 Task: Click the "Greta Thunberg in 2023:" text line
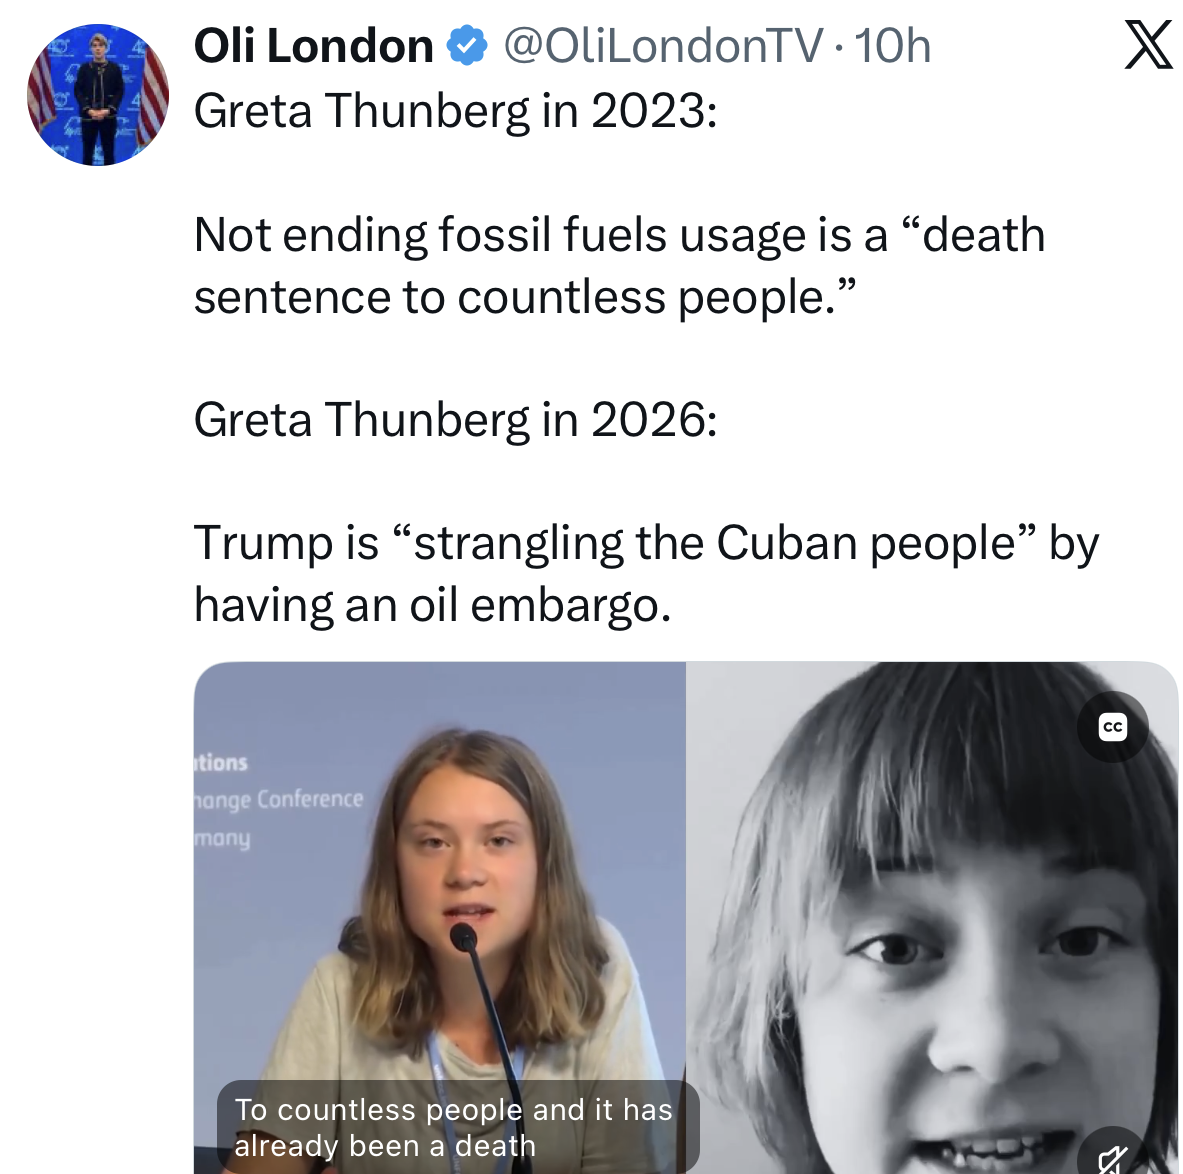click(455, 111)
